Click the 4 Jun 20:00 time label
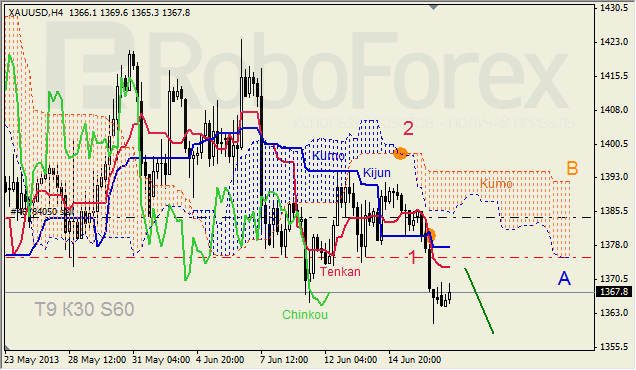The width and height of the screenshot is (636, 370). tap(220, 360)
